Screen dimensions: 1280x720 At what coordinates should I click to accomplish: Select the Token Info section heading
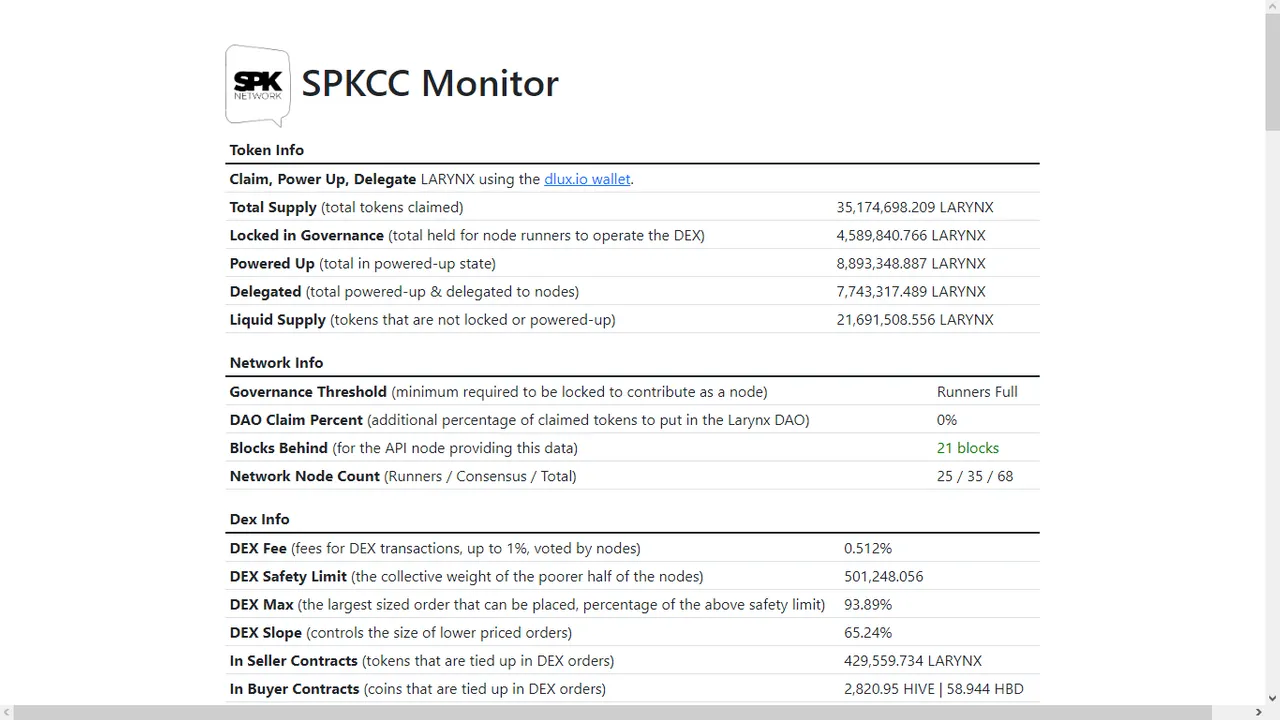click(267, 150)
